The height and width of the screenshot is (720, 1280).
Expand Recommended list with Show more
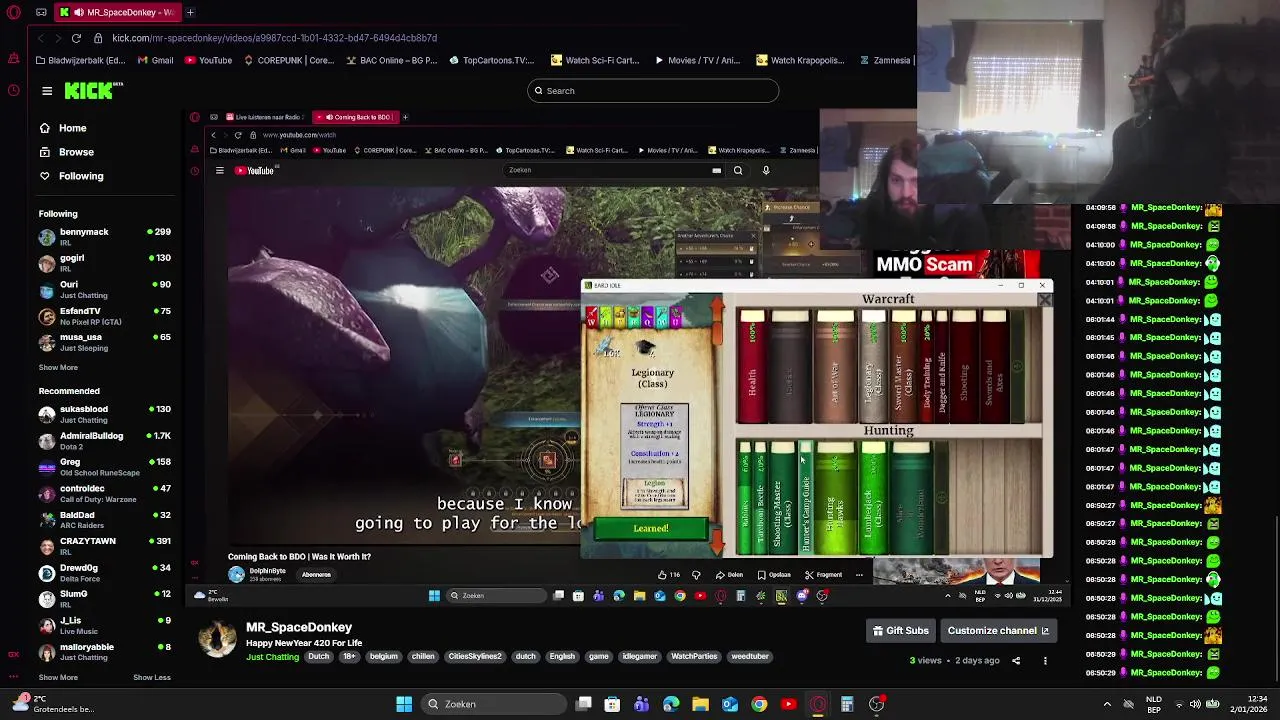[x=58, y=677]
